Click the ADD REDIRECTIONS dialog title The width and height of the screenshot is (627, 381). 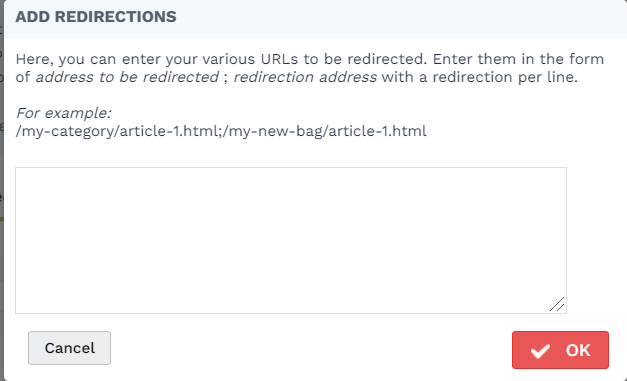(x=96, y=17)
